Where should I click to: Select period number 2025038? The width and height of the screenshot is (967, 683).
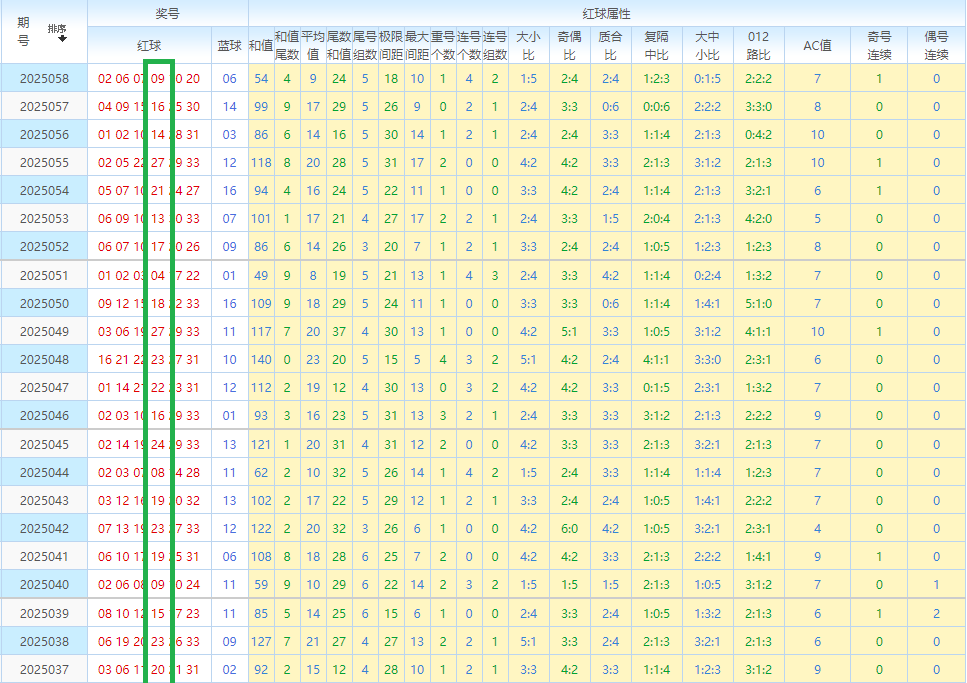44,641
